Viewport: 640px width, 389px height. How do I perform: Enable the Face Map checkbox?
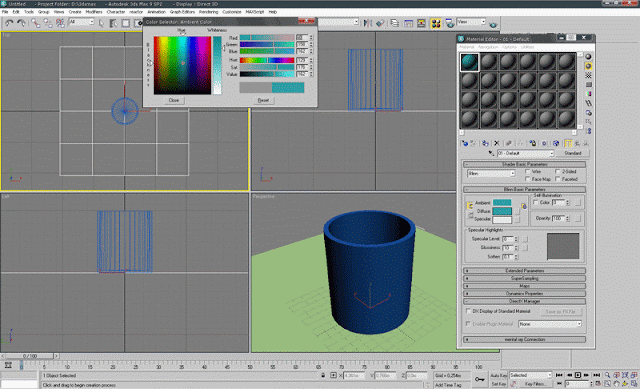[527, 179]
